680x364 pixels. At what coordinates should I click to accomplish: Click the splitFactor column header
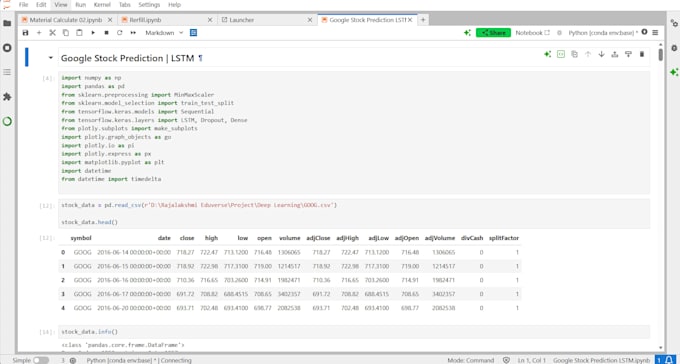503,238
